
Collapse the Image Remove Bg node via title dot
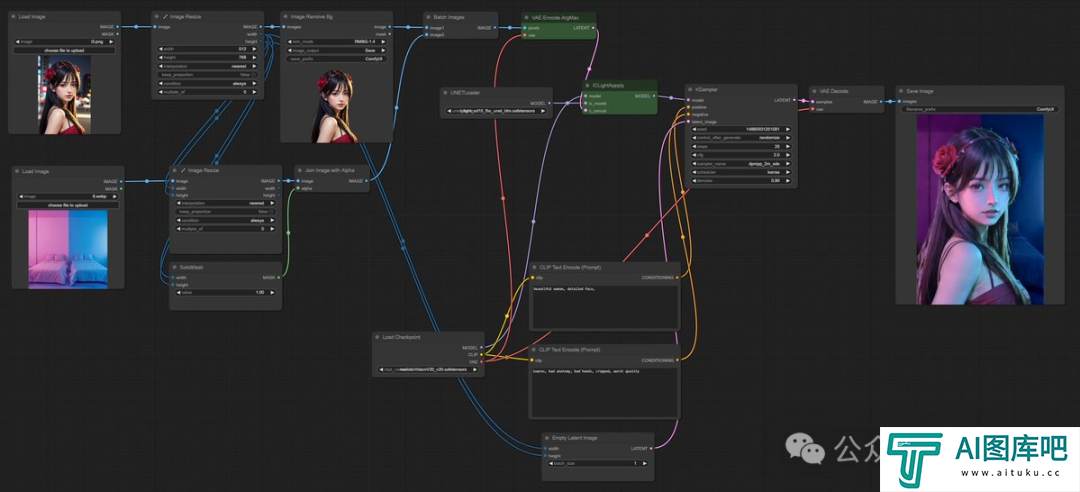click(x=287, y=16)
